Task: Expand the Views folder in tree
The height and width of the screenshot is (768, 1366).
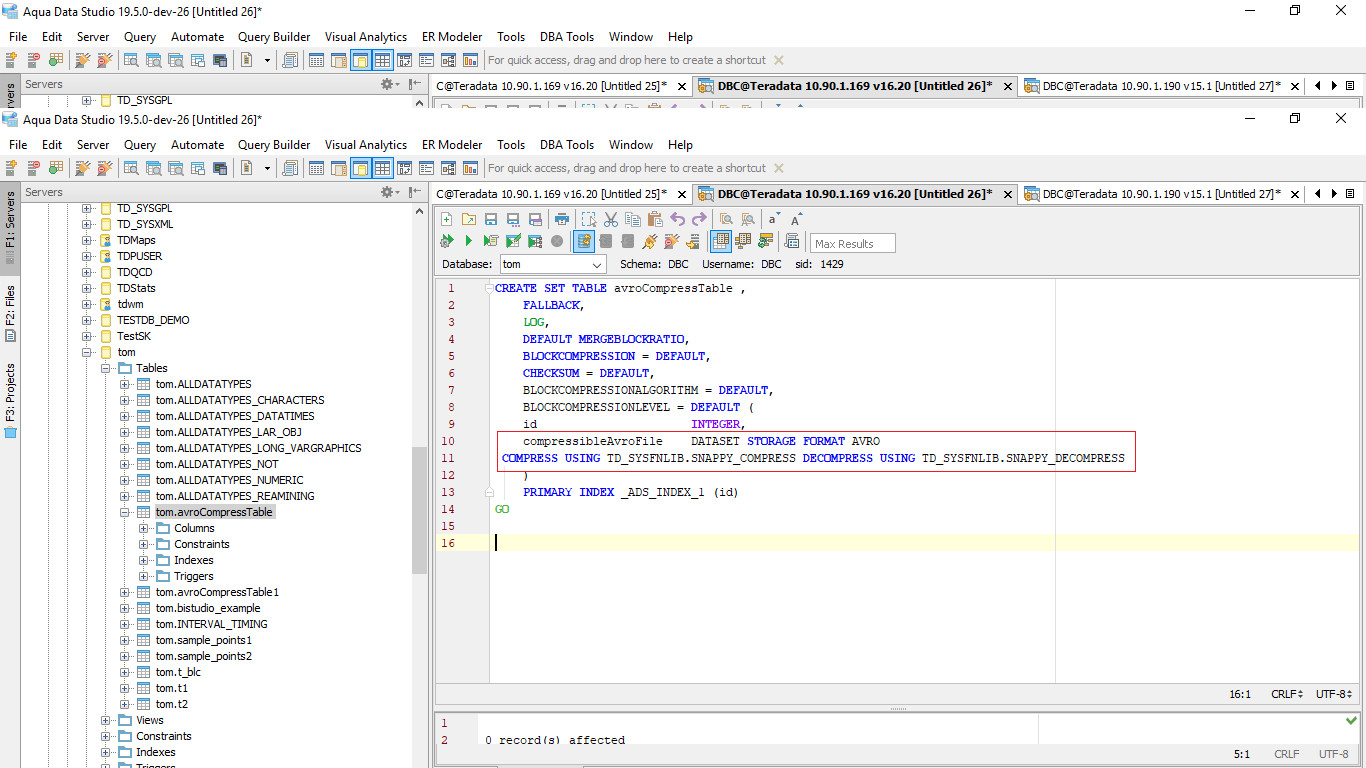Action: (106, 720)
